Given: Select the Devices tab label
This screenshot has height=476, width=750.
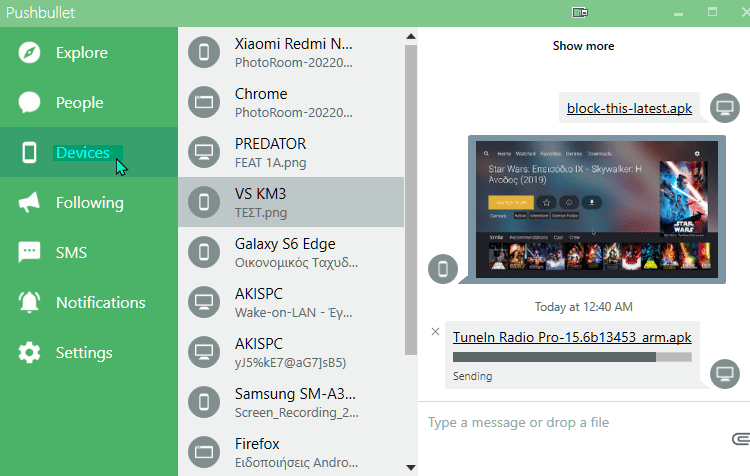Looking at the screenshot, I should [x=83, y=153].
